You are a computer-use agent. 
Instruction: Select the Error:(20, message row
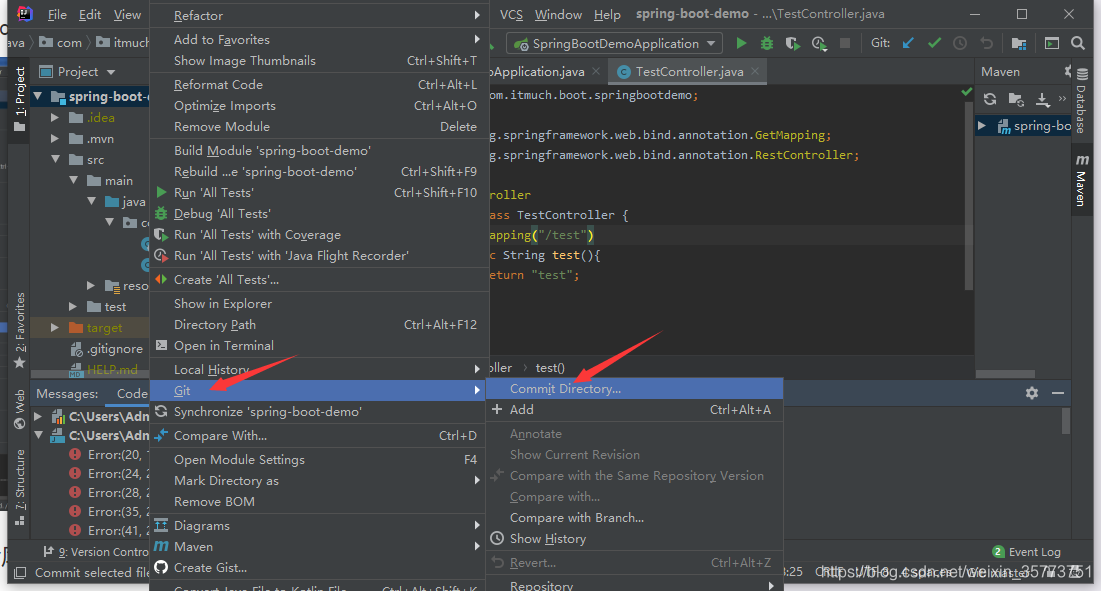108,455
